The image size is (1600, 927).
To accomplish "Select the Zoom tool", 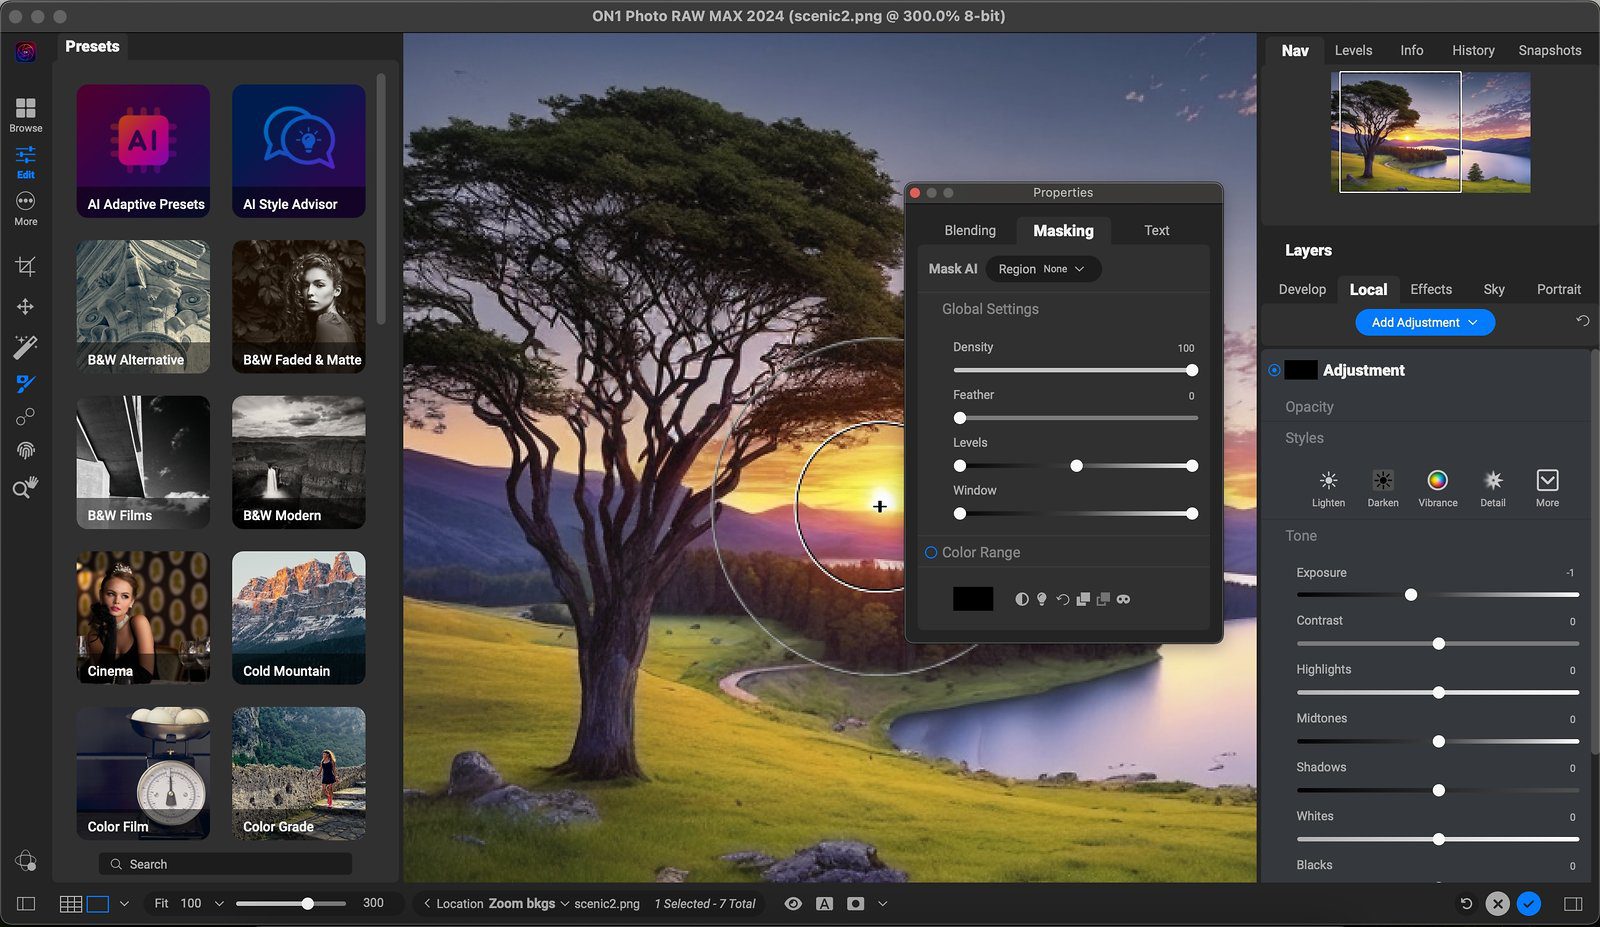I will pyautogui.click(x=25, y=487).
